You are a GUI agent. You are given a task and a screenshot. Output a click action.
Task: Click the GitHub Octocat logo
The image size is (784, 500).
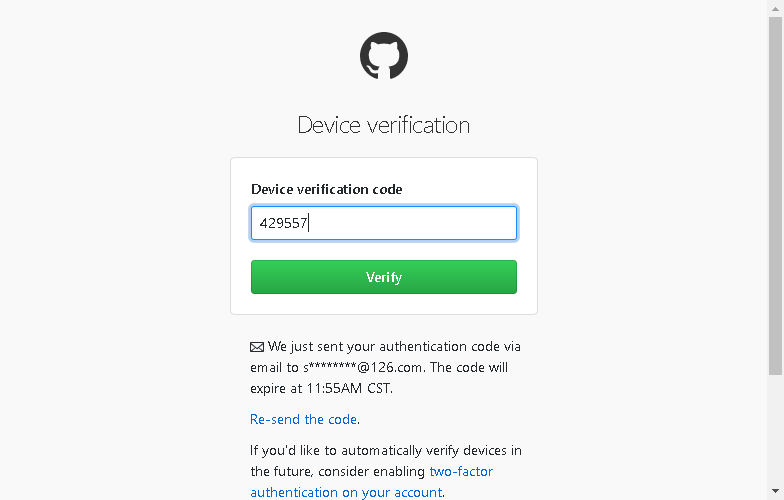(x=384, y=56)
